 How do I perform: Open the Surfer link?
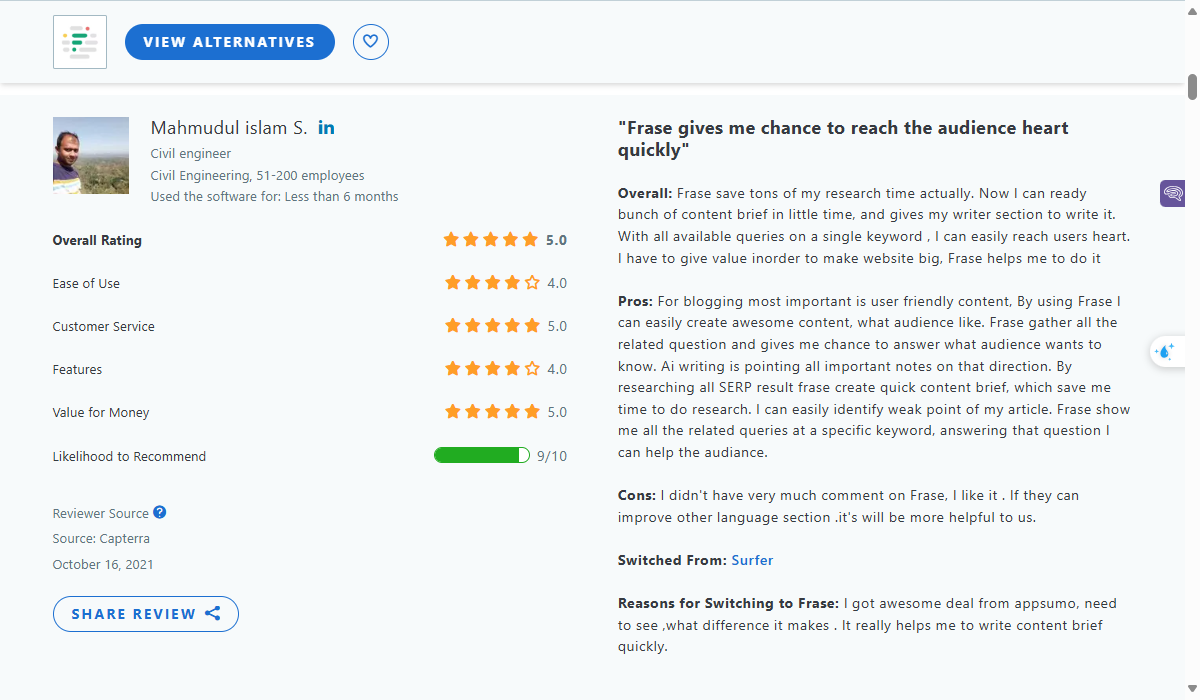pyautogui.click(x=752, y=560)
